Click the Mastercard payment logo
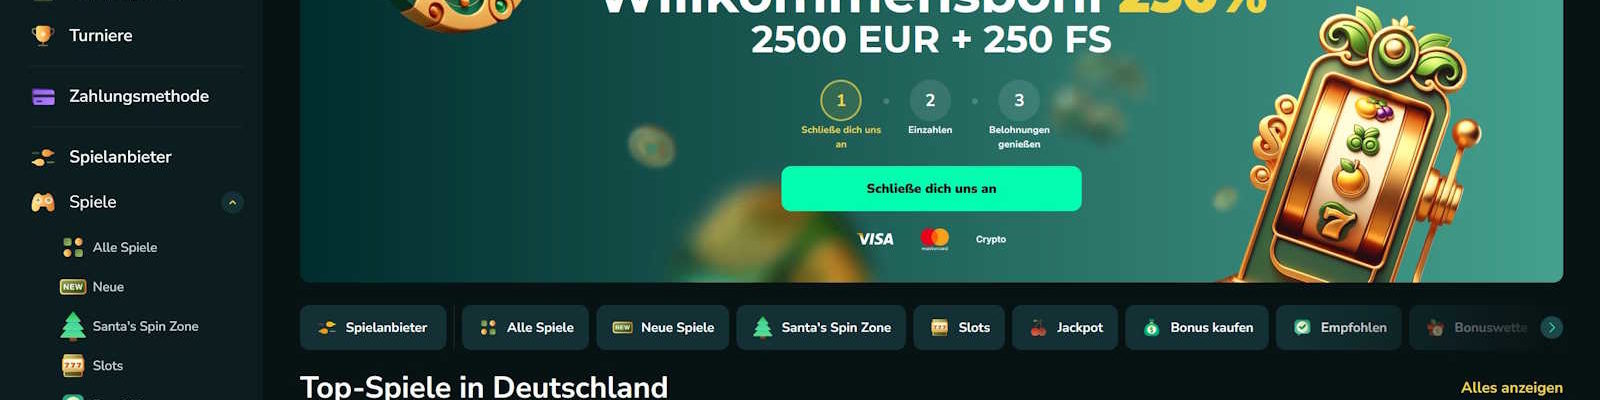 [x=934, y=239]
